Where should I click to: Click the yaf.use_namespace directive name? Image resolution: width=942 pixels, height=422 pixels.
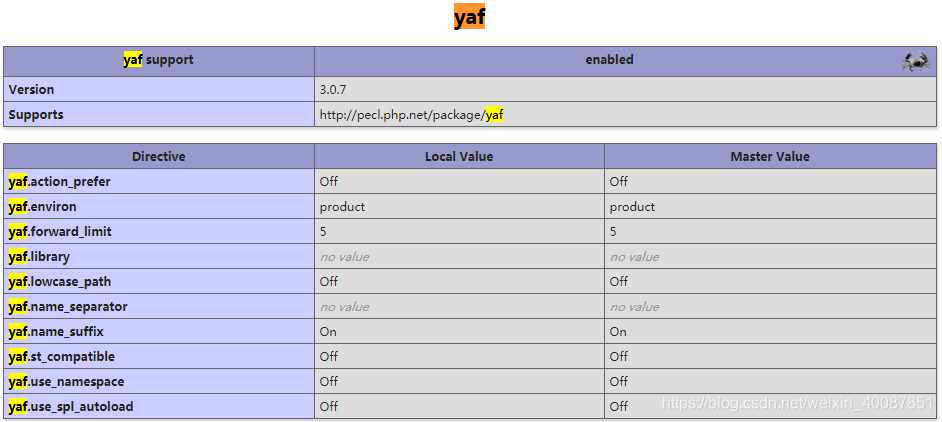(66, 382)
